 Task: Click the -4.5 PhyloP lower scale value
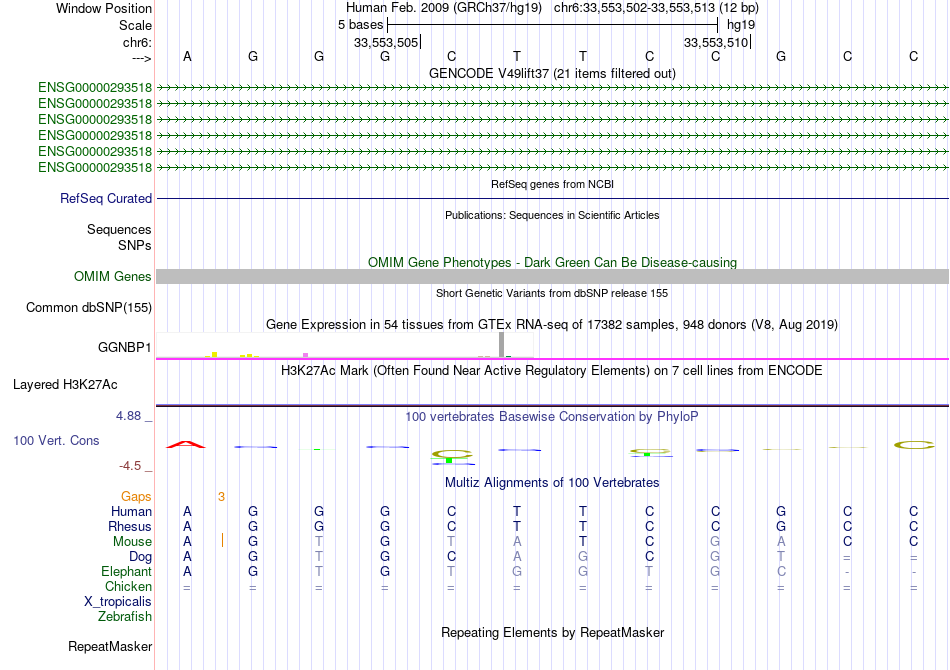[130, 466]
